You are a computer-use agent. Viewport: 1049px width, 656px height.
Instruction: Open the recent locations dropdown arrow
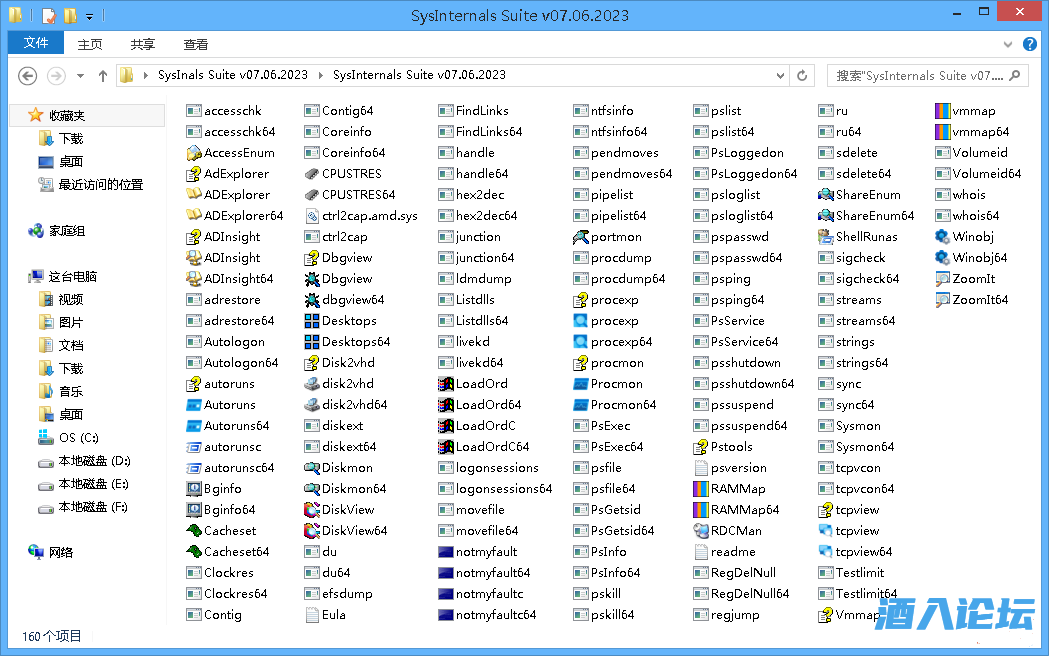point(81,76)
